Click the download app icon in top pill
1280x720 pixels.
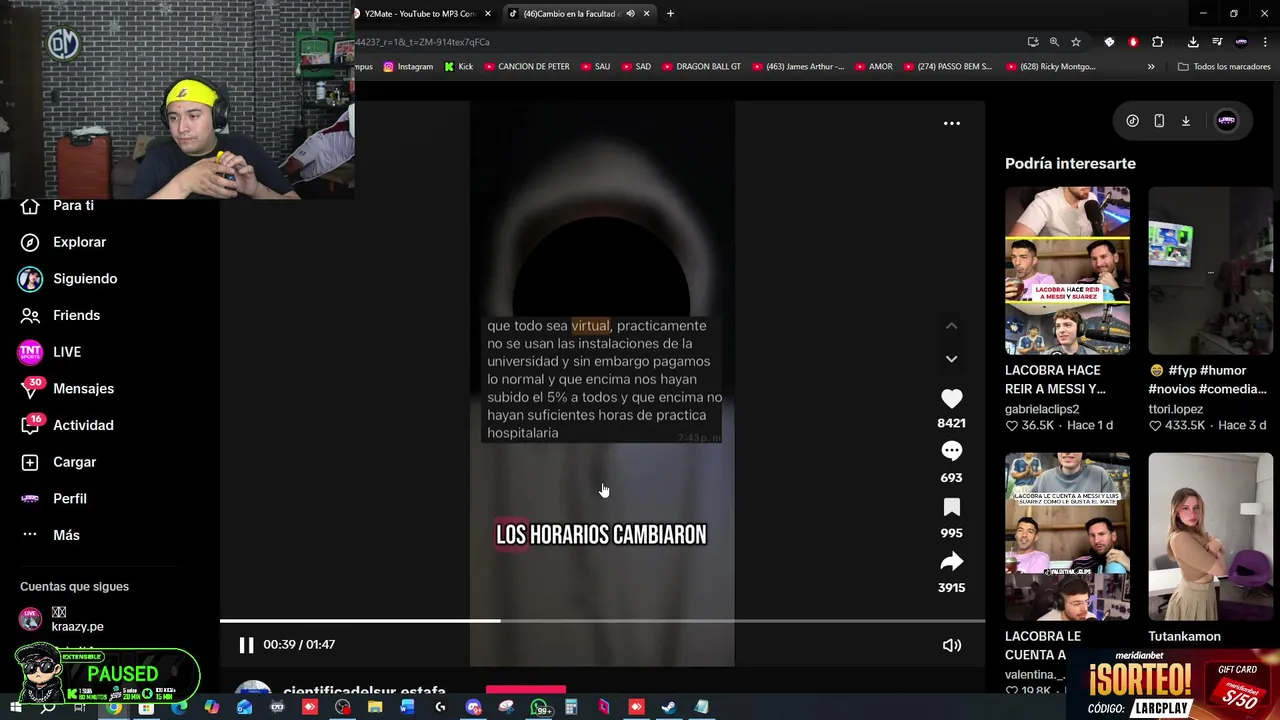(x=1186, y=121)
